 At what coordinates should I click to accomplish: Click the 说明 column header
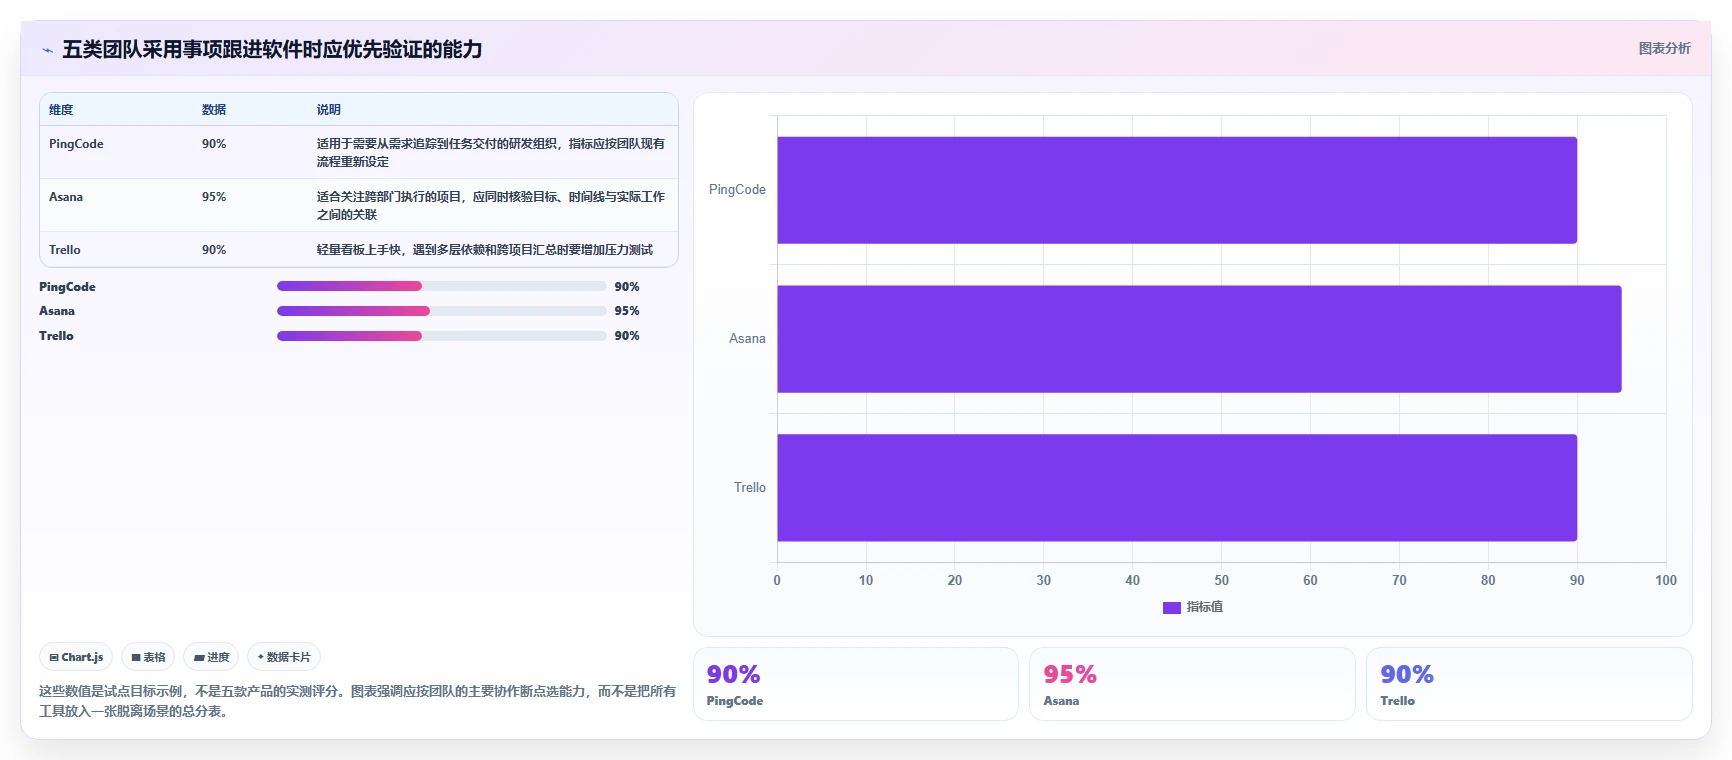329,110
